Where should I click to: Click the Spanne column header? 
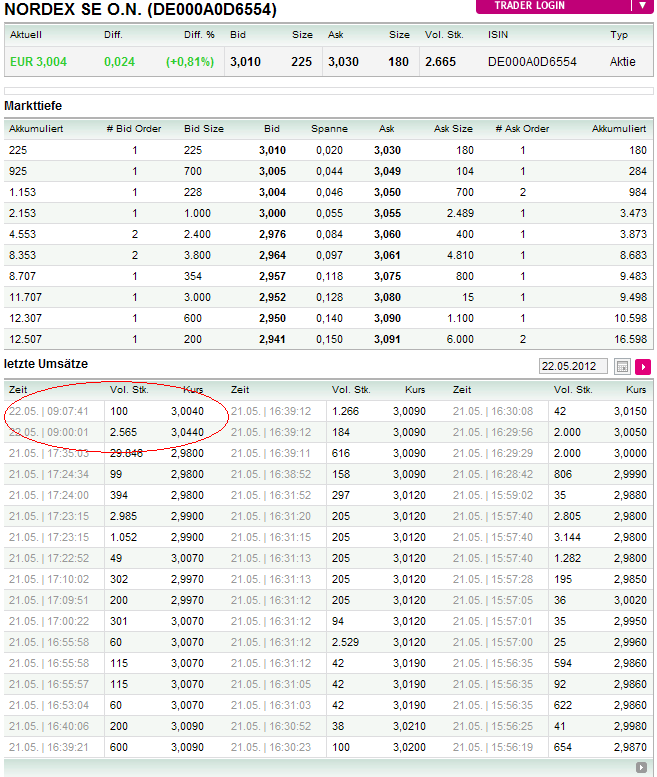pyautogui.click(x=329, y=129)
